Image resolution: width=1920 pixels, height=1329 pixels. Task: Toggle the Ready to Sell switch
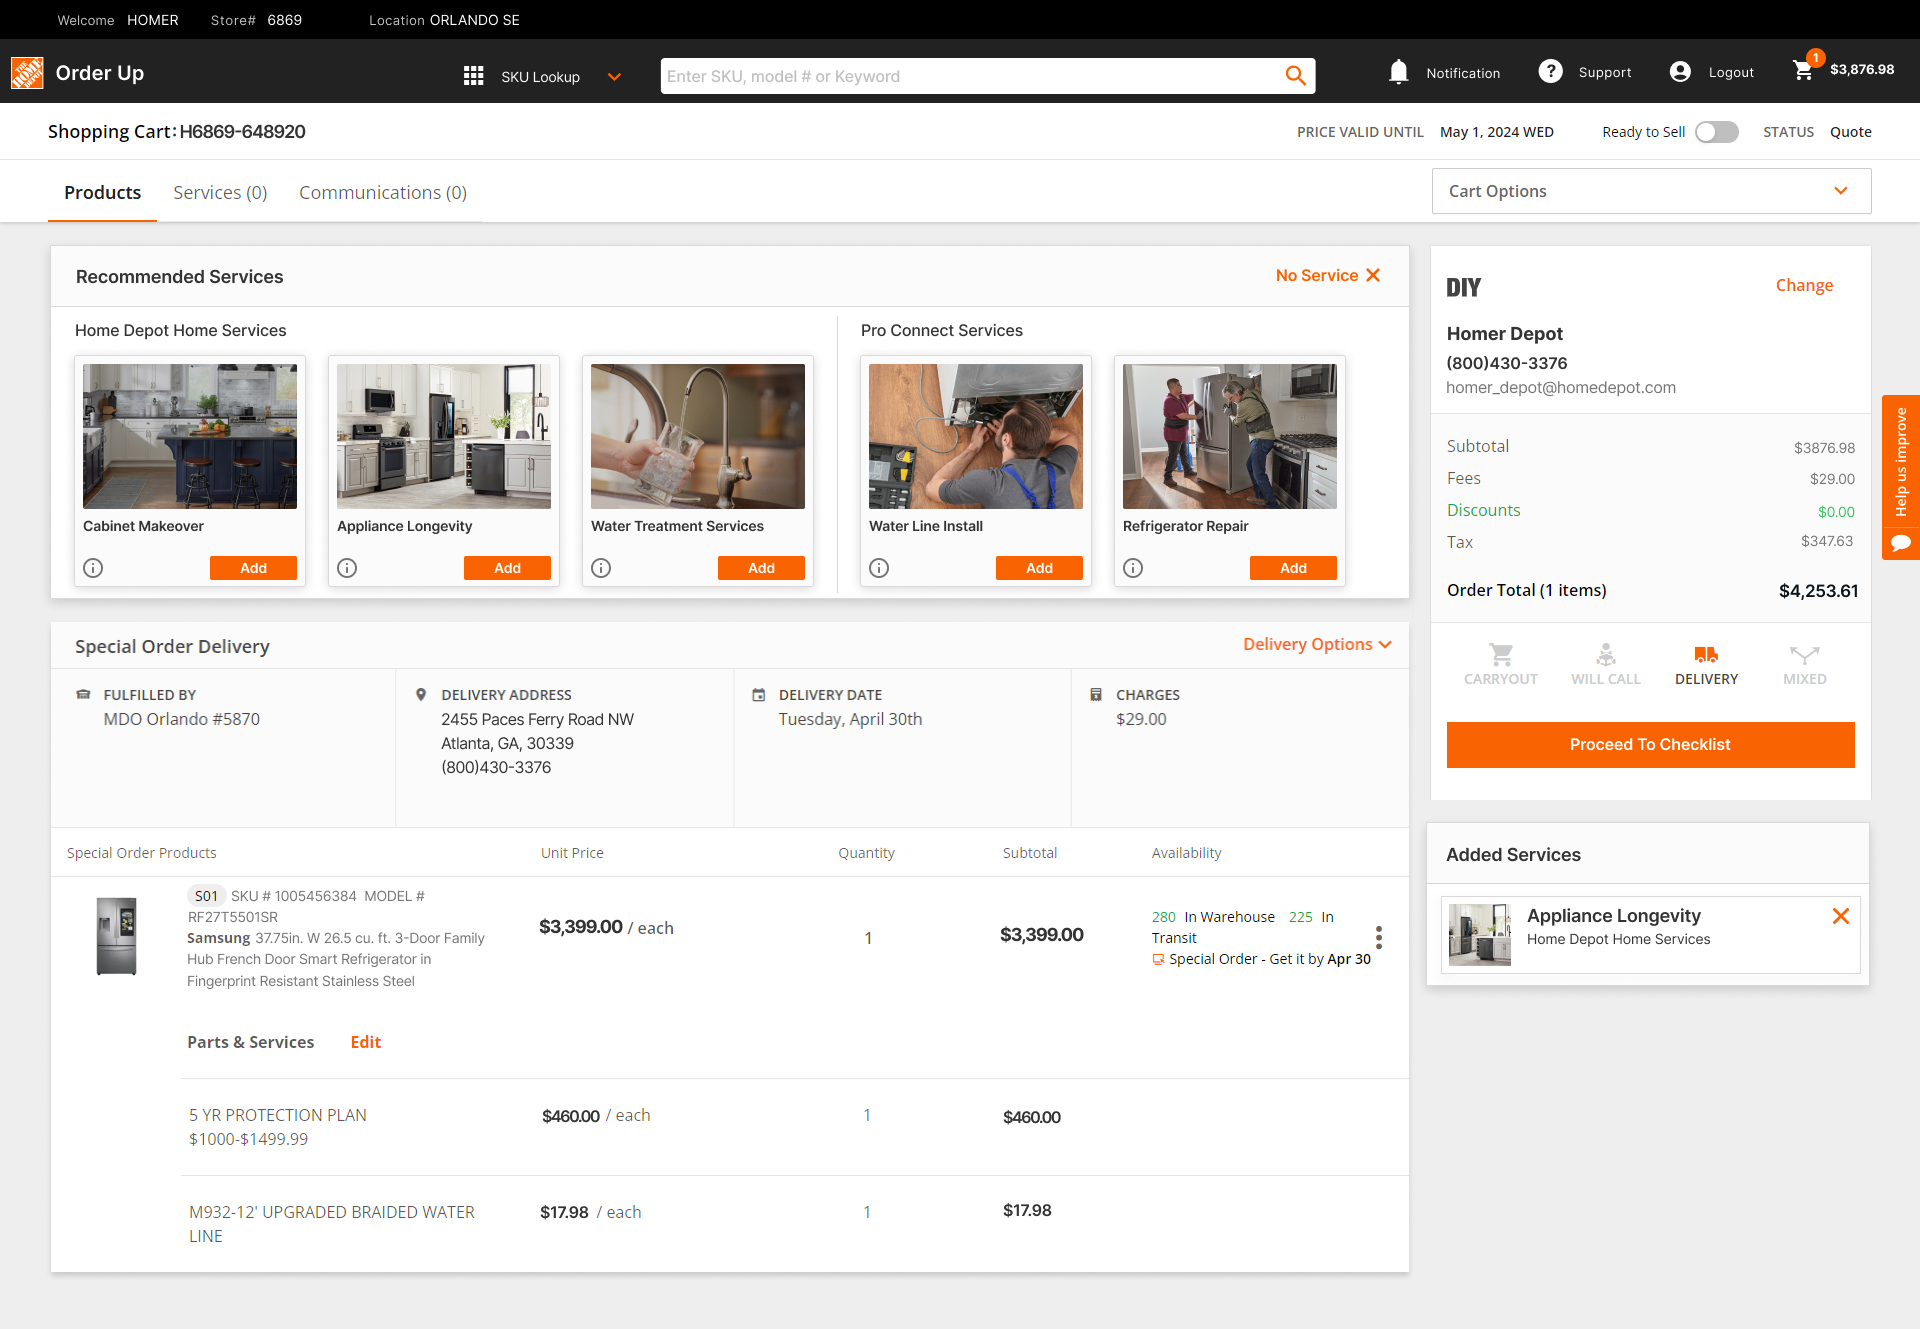pos(1717,132)
